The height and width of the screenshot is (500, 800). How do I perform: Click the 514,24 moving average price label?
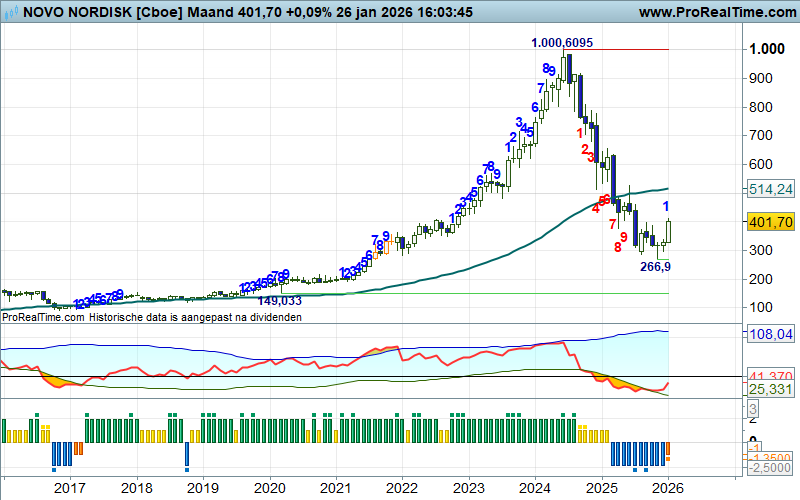click(x=770, y=189)
